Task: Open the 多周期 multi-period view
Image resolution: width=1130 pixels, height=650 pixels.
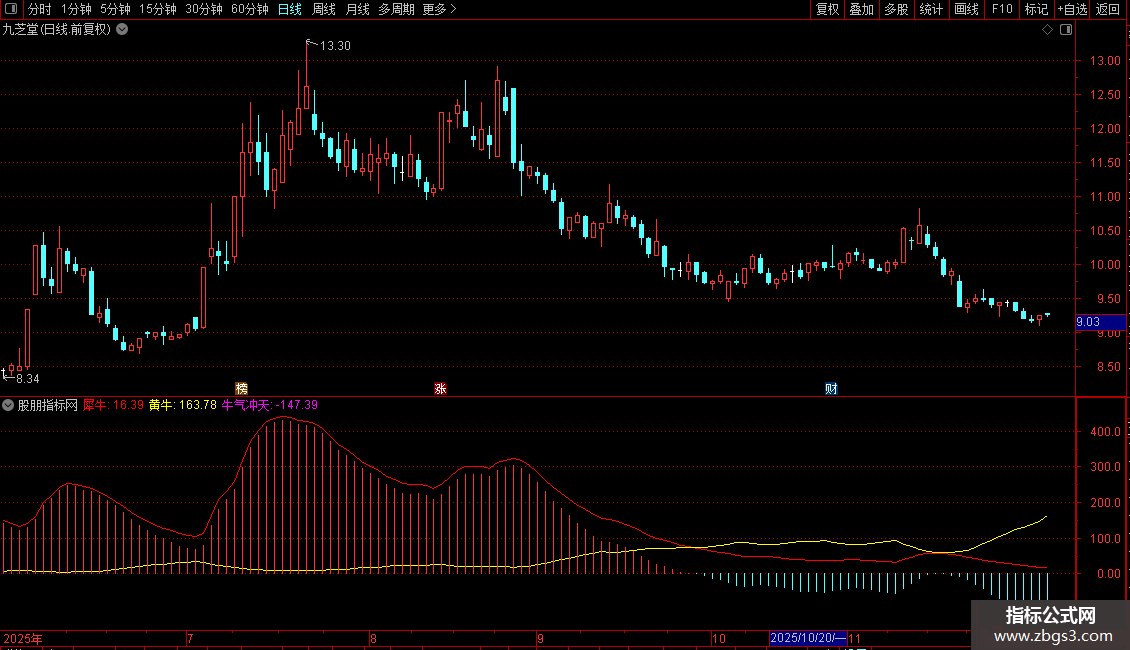Action: point(396,9)
